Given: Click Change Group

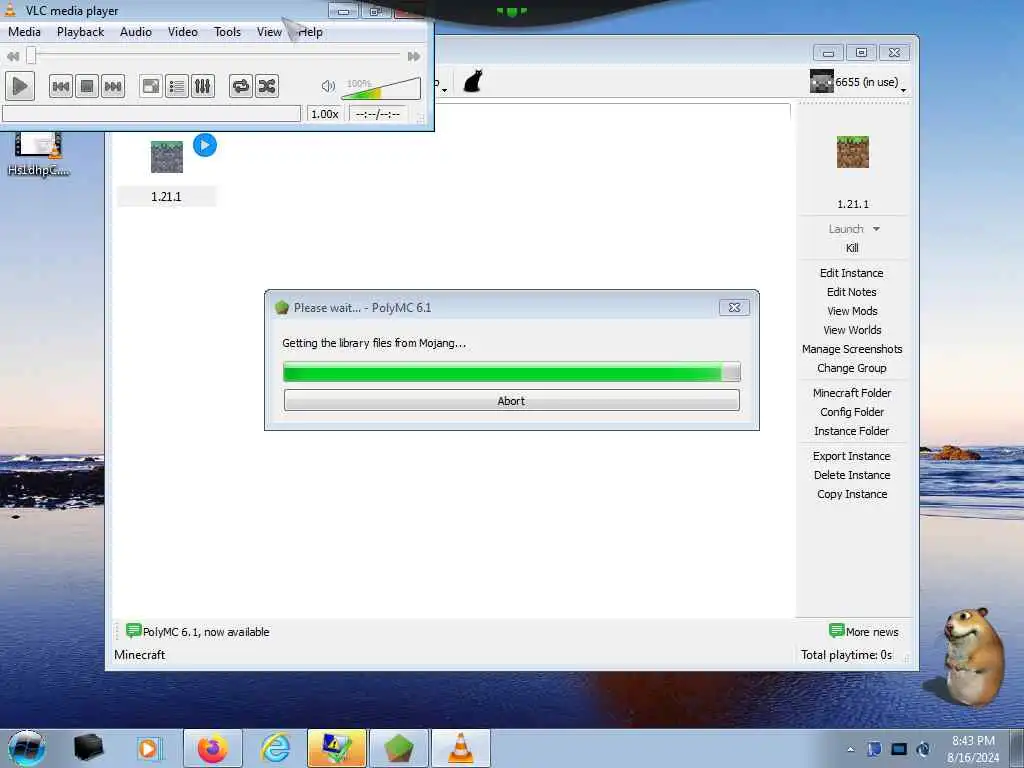Looking at the screenshot, I should [852, 368].
